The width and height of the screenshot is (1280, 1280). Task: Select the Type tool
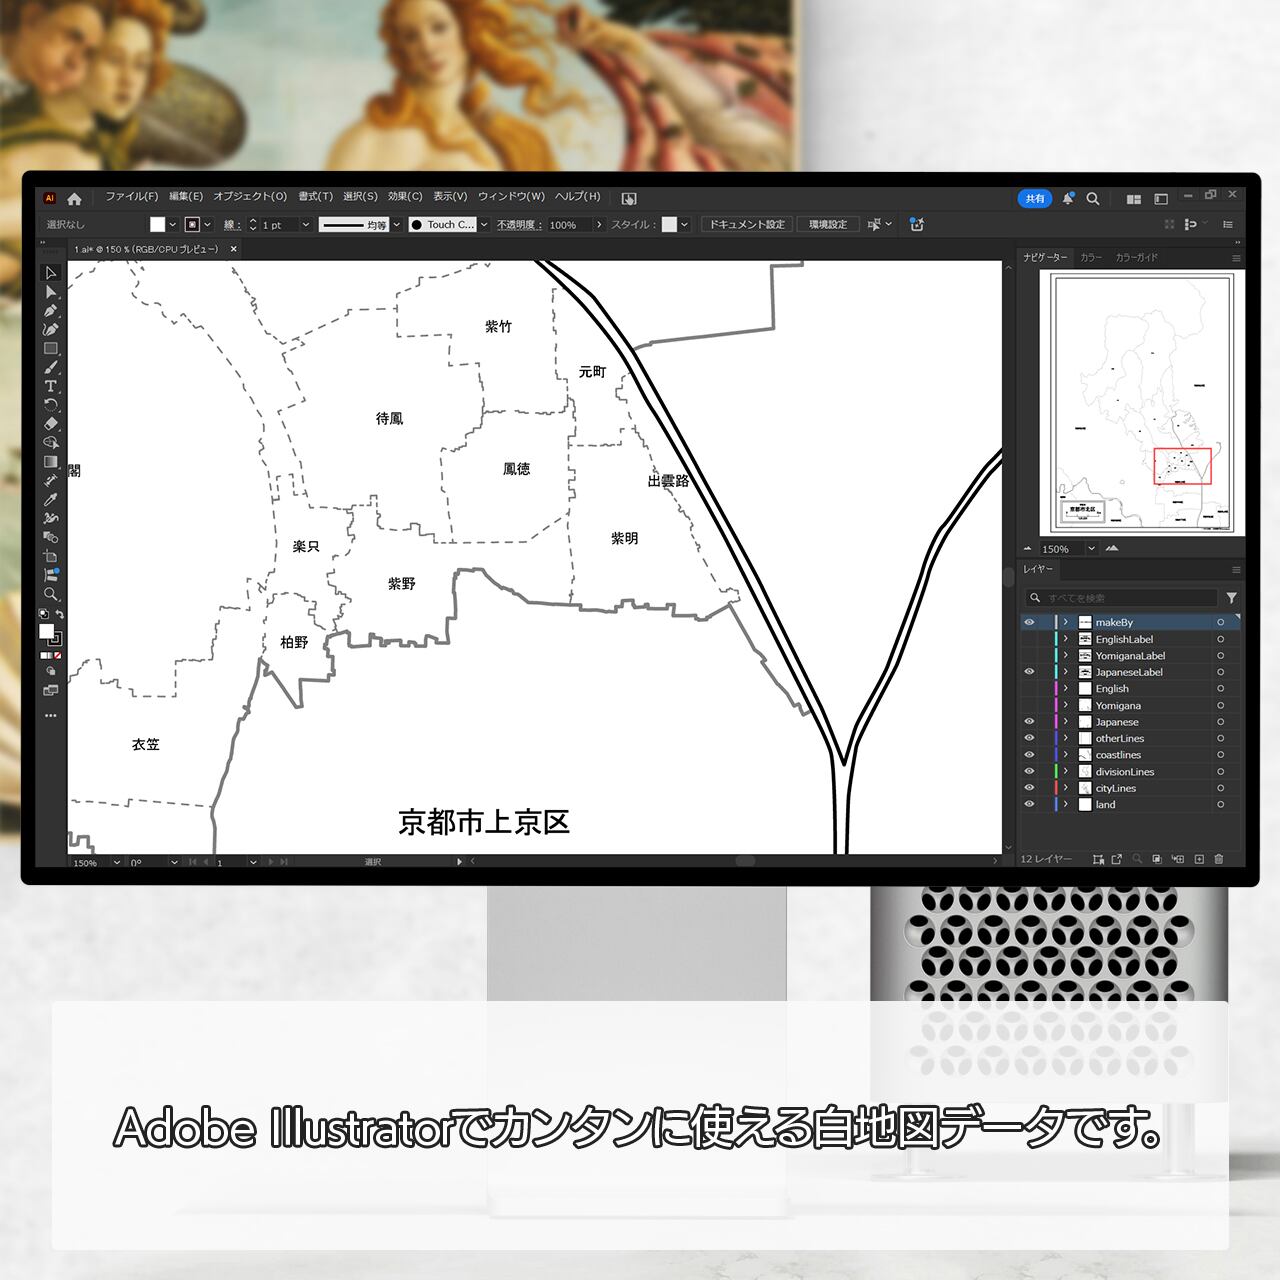51,386
